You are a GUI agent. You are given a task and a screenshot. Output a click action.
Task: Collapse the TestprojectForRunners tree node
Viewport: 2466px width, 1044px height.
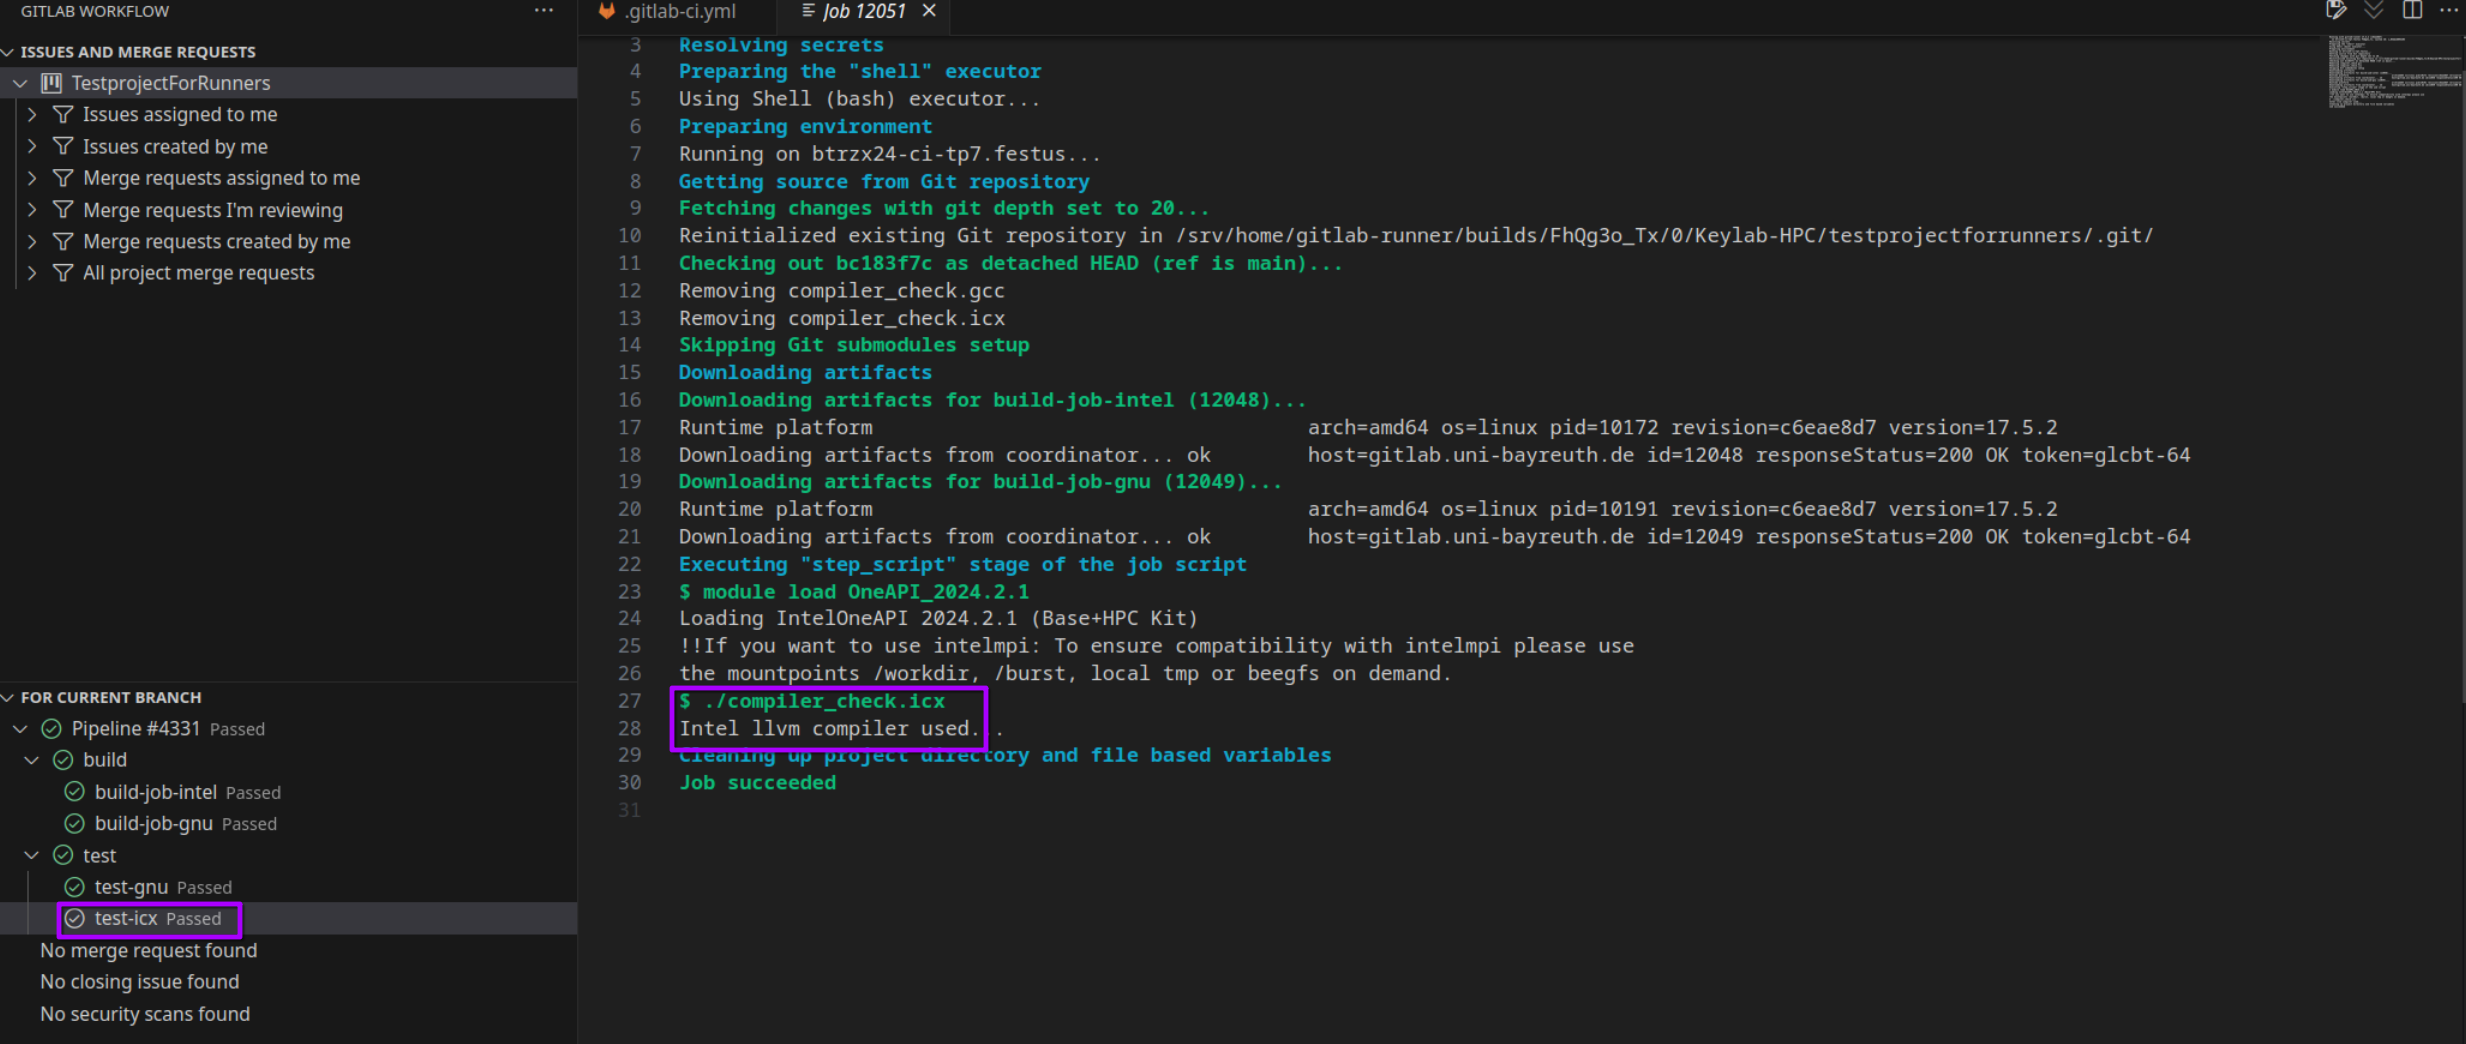20,83
